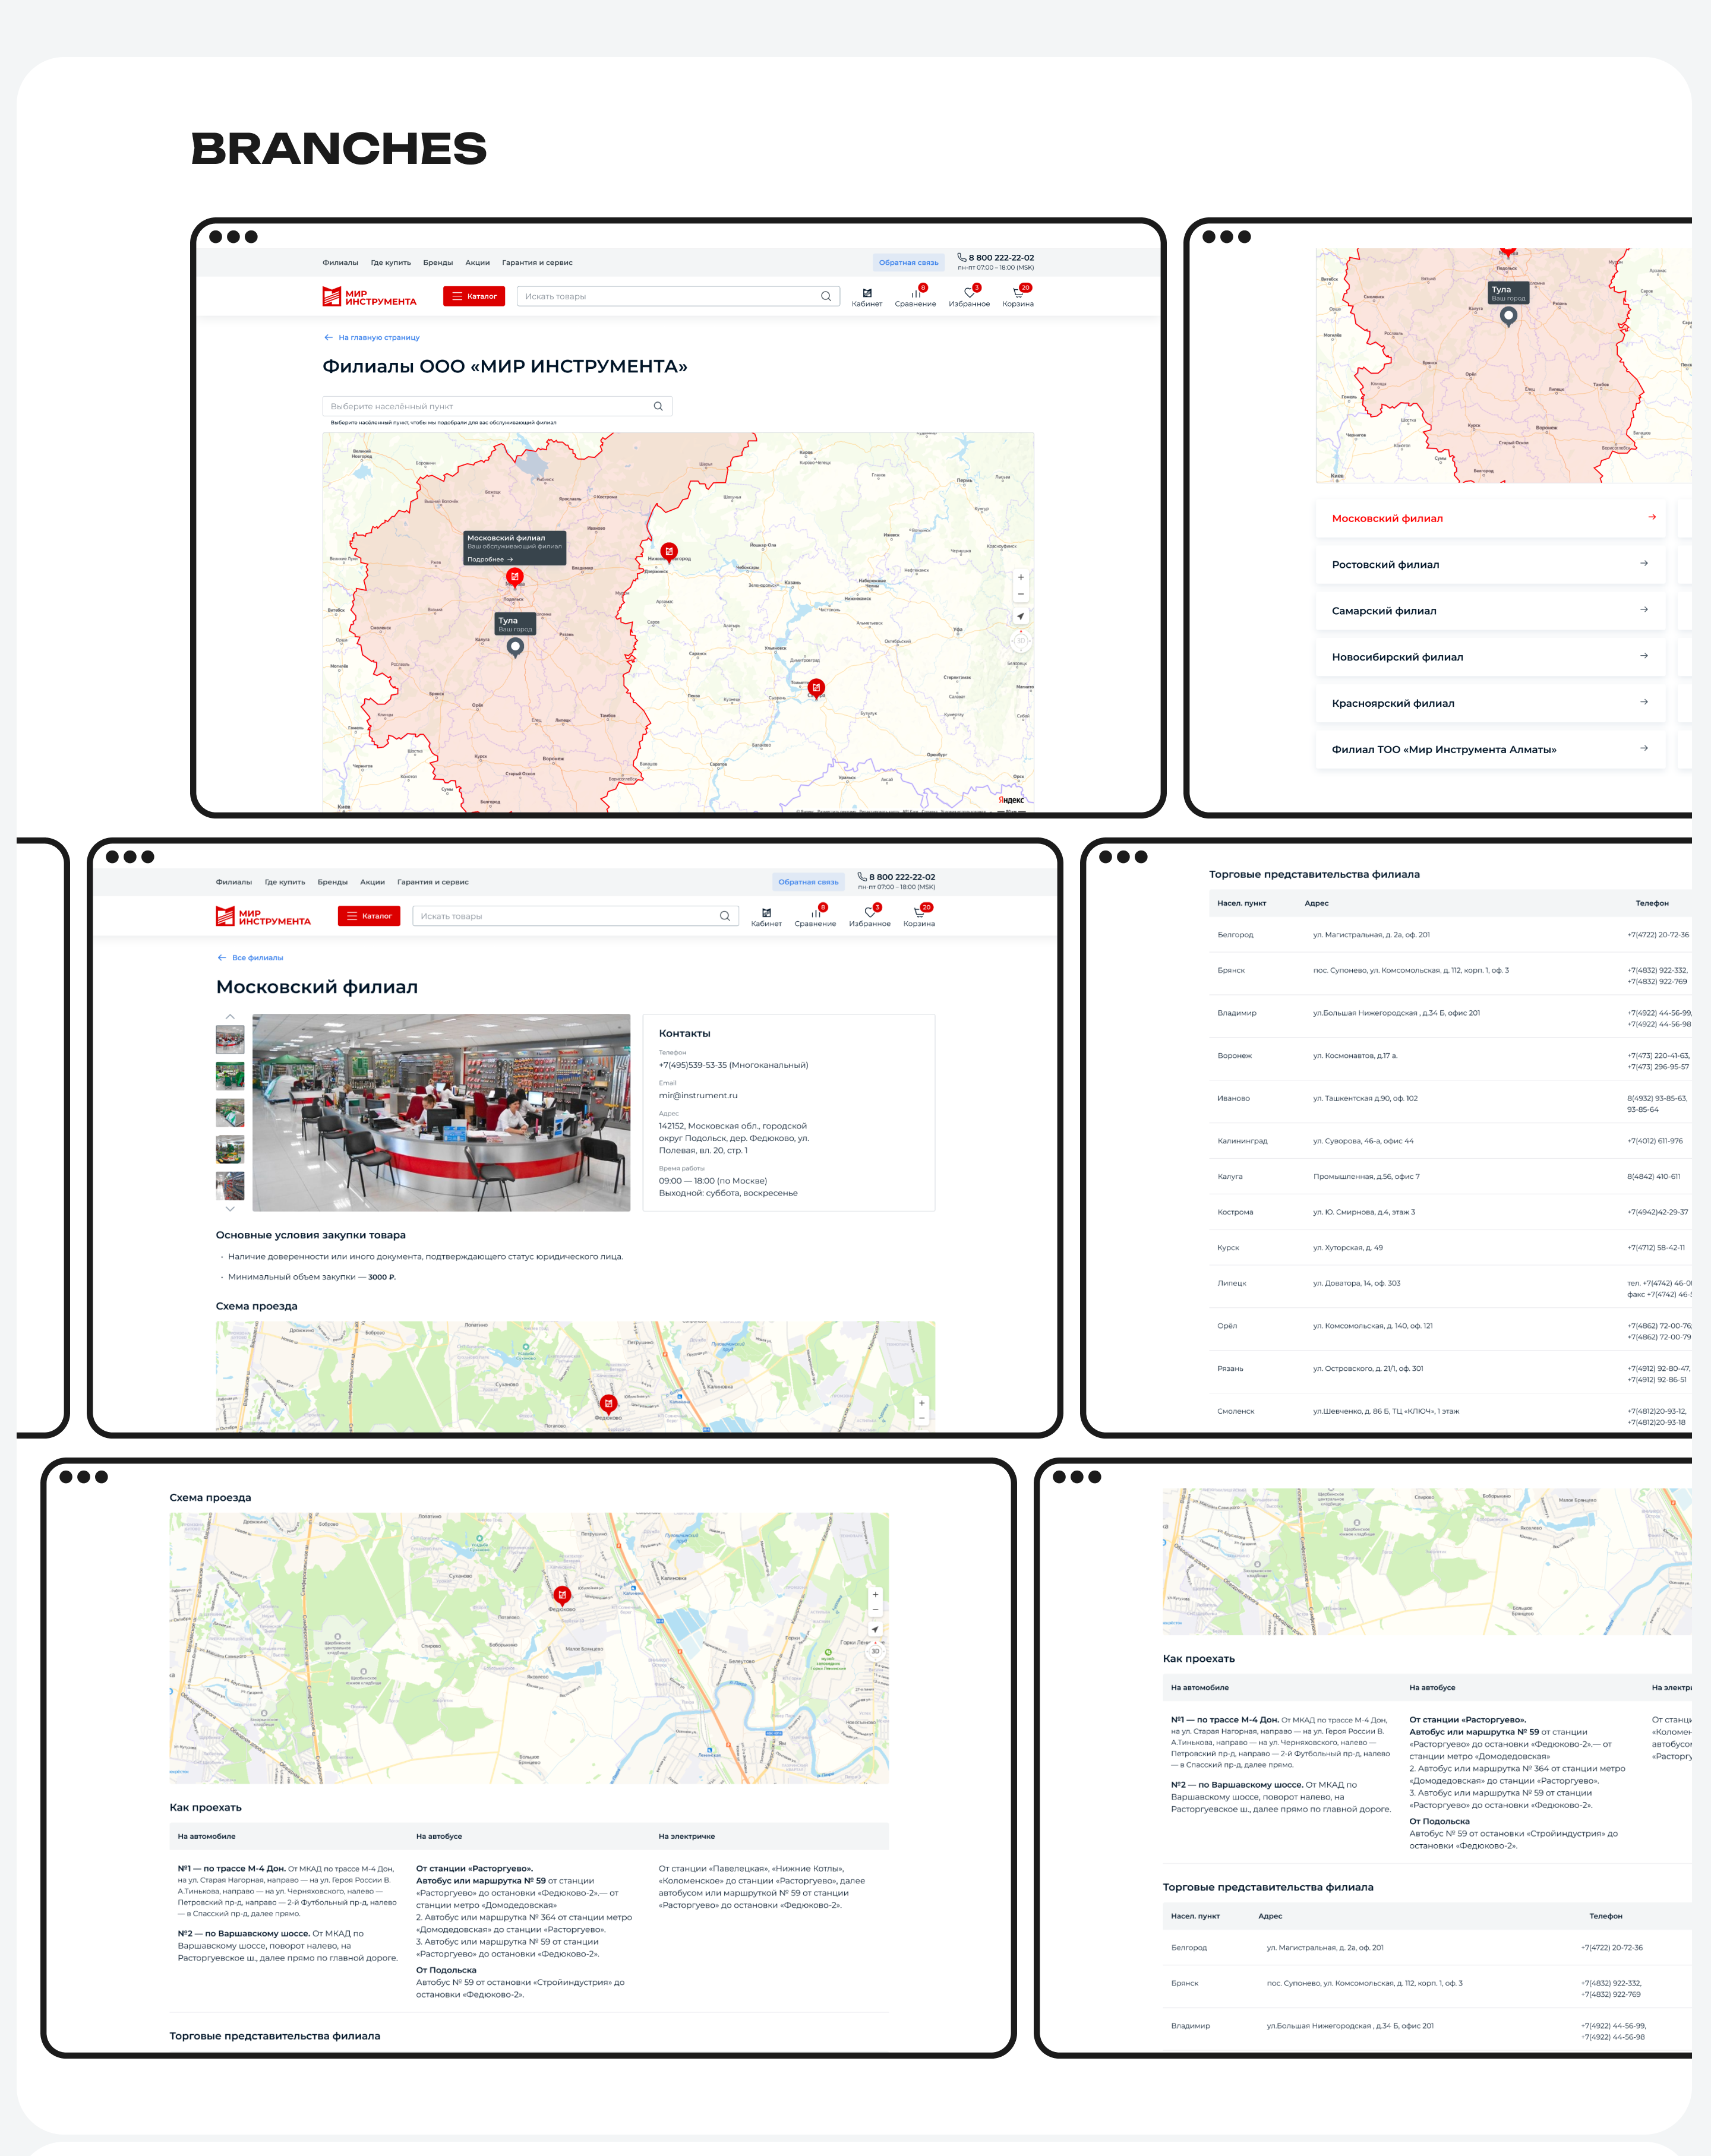Click magnifier in Выберите населённый пункт field
The width and height of the screenshot is (1711, 2156).
[658, 406]
